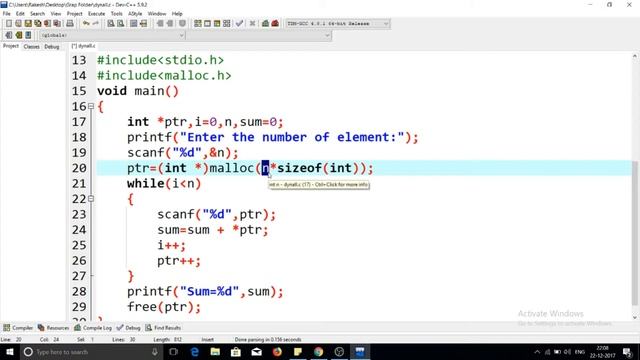Switch to the Classes sidebar tab
The width and height of the screenshot is (640, 360).
(x=31, y=47)
